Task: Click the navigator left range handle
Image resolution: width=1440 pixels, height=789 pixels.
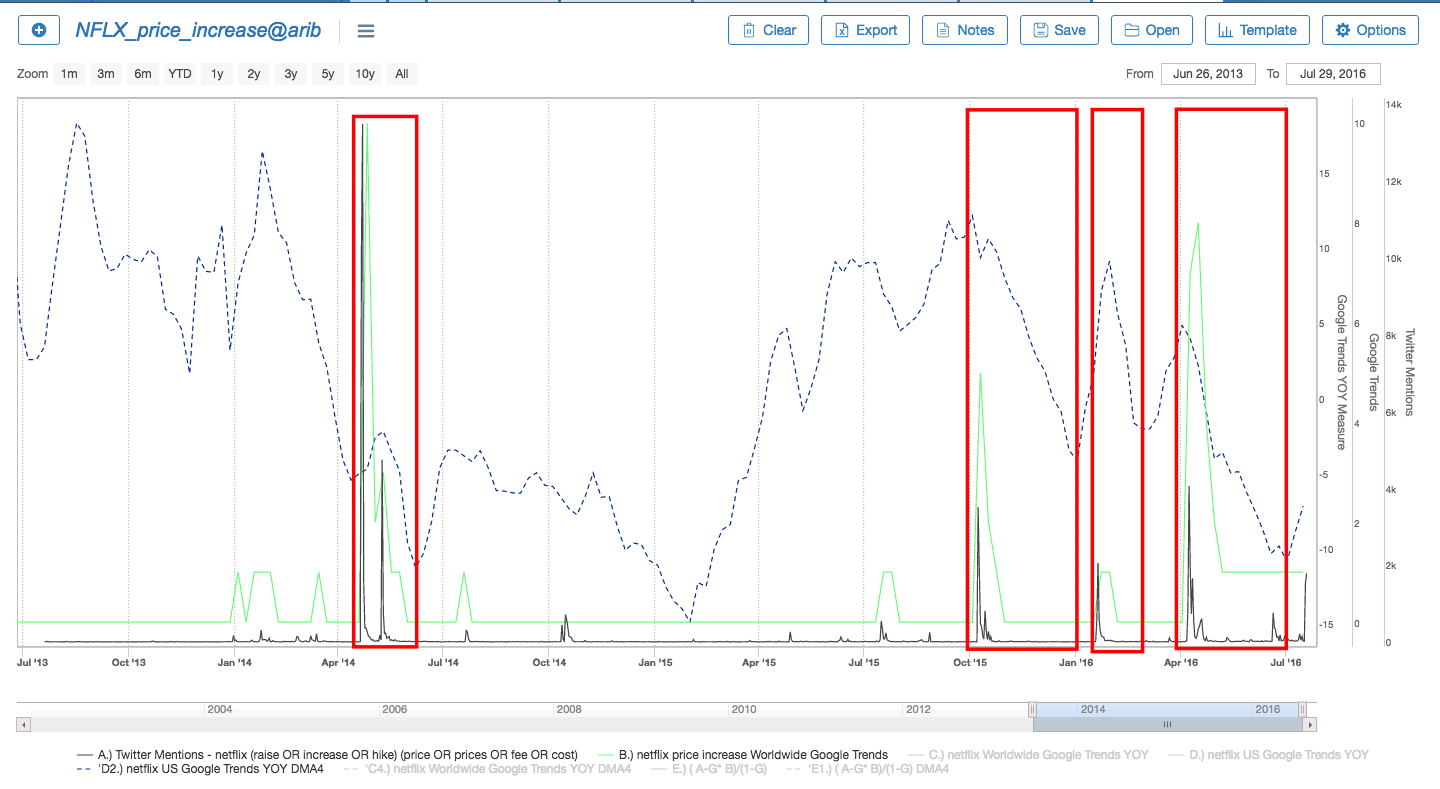Action: [x=1033, y=709]
